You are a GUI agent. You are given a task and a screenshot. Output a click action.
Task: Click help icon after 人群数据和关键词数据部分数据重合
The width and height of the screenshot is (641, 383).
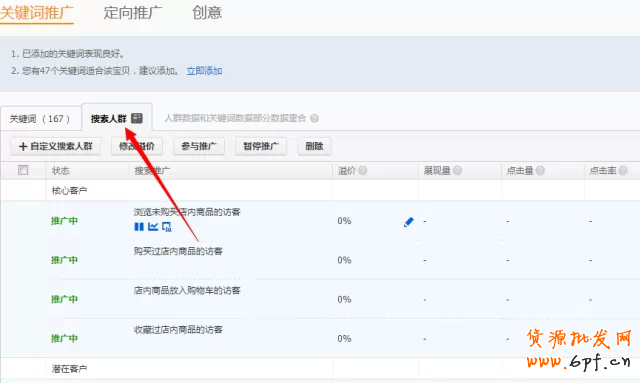(314, 119)
